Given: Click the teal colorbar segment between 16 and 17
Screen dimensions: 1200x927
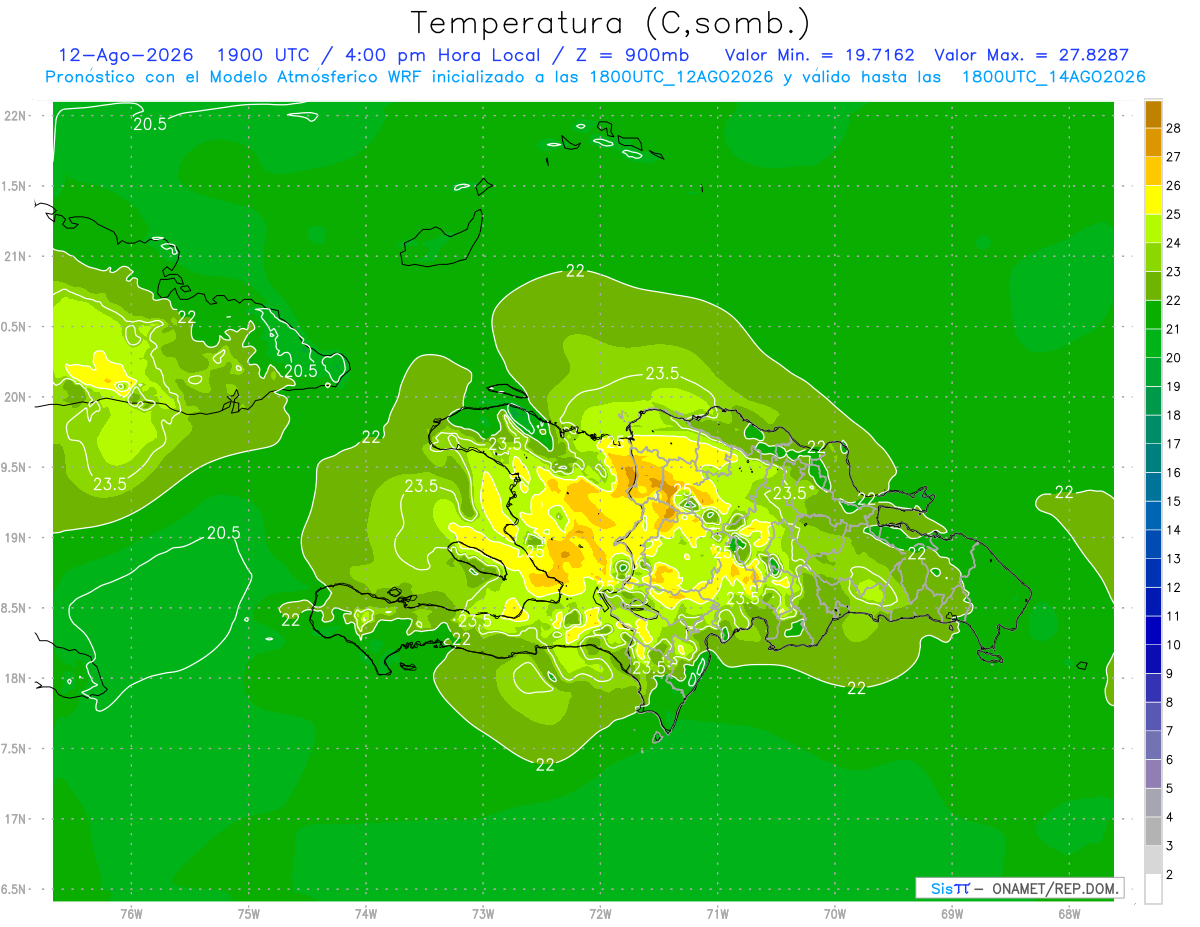Looking at the screenshot, I should [1153, 459].
